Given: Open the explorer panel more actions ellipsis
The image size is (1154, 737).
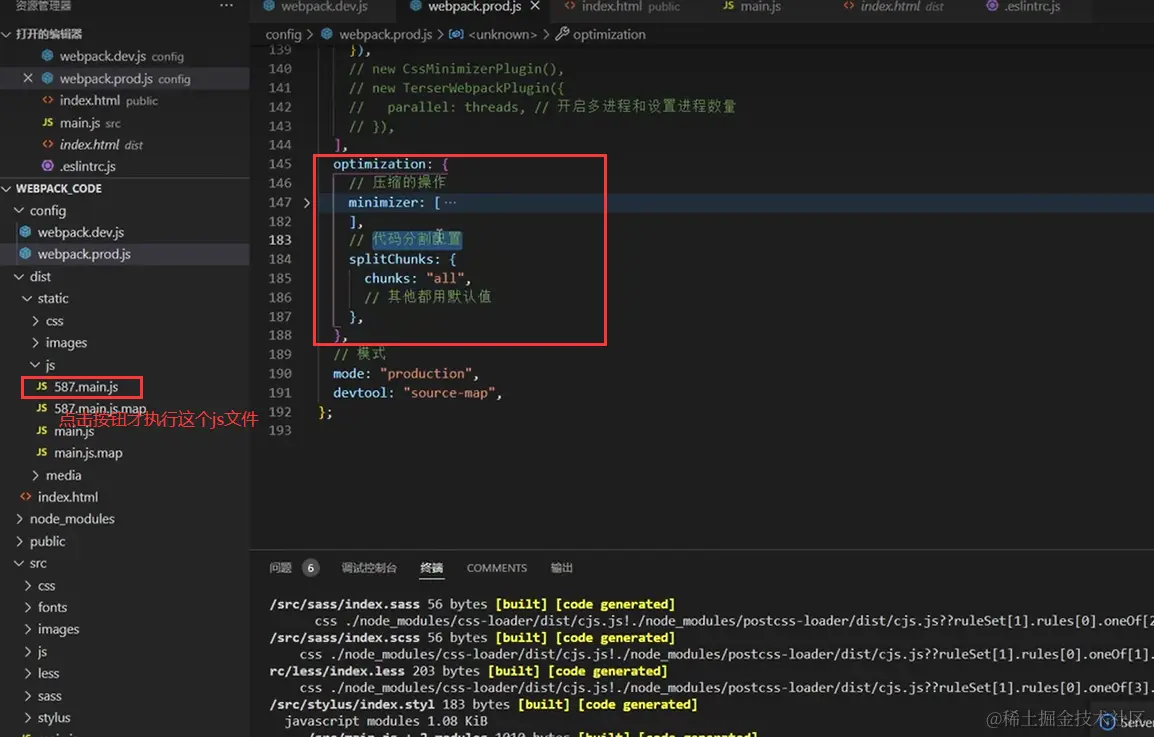Looking at the screenshot, I should pyautogui.click(x=226, y=6).
